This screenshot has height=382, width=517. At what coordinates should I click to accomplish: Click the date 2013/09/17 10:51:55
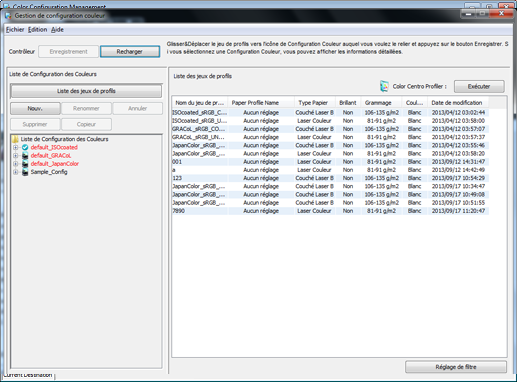458,203
